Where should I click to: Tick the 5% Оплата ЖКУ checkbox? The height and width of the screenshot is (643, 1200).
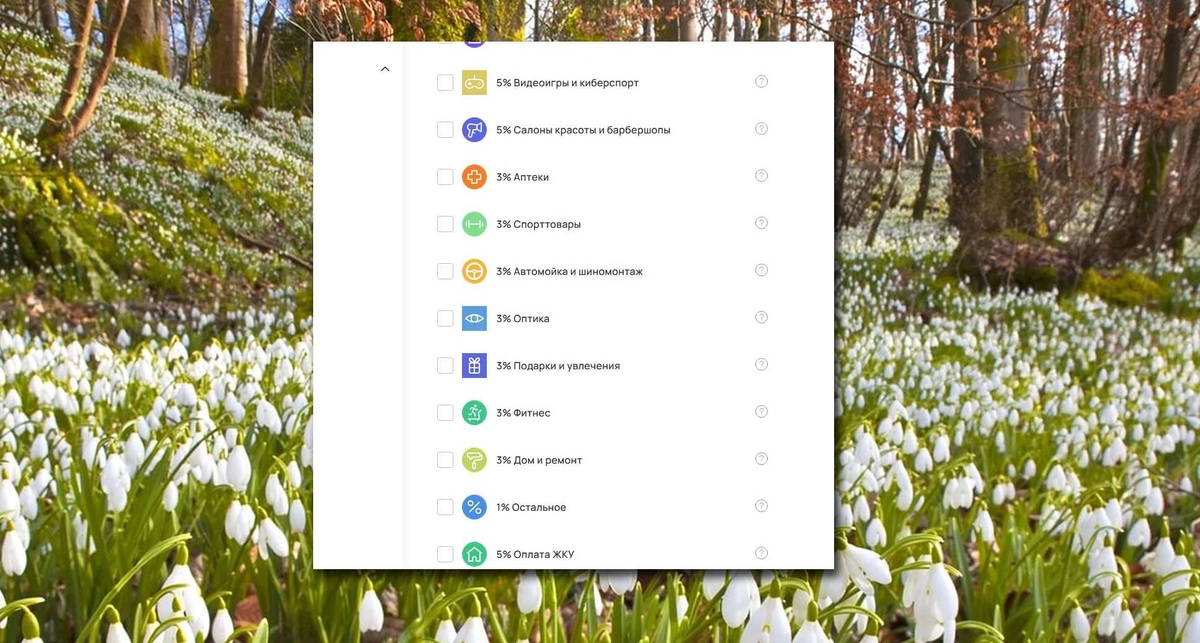[445, 554]
